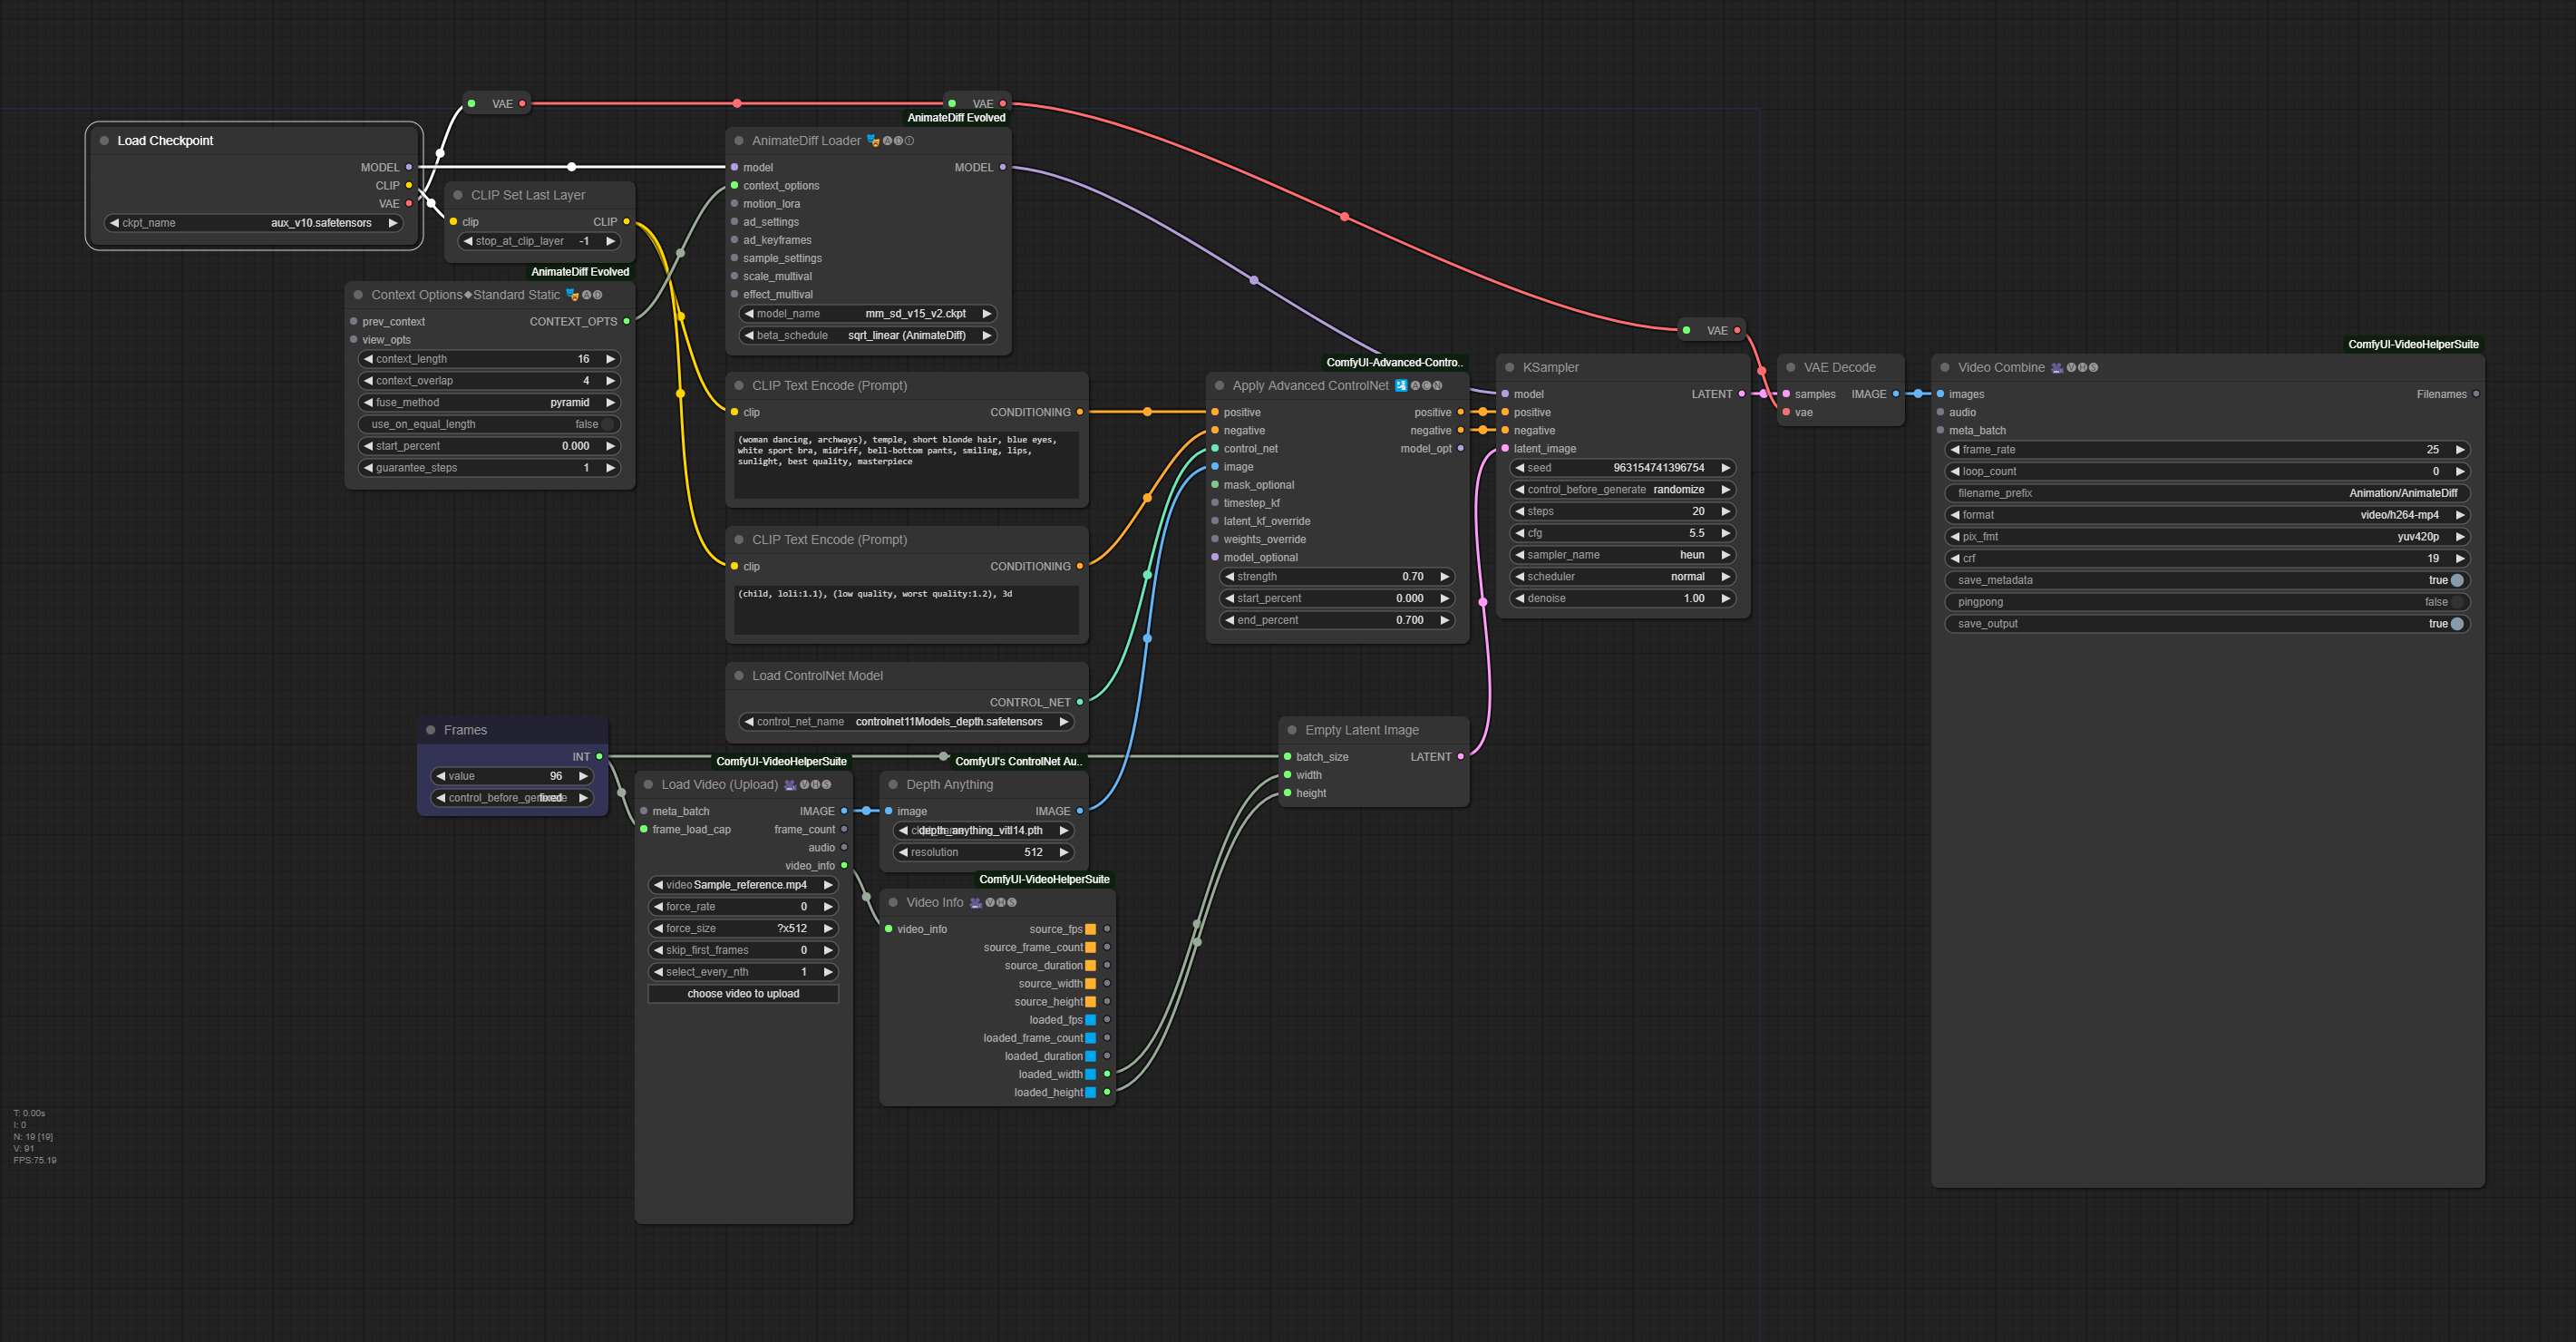Collapse the KSampler node via its title dot
The image size is (2576, 1342).
1510,367
